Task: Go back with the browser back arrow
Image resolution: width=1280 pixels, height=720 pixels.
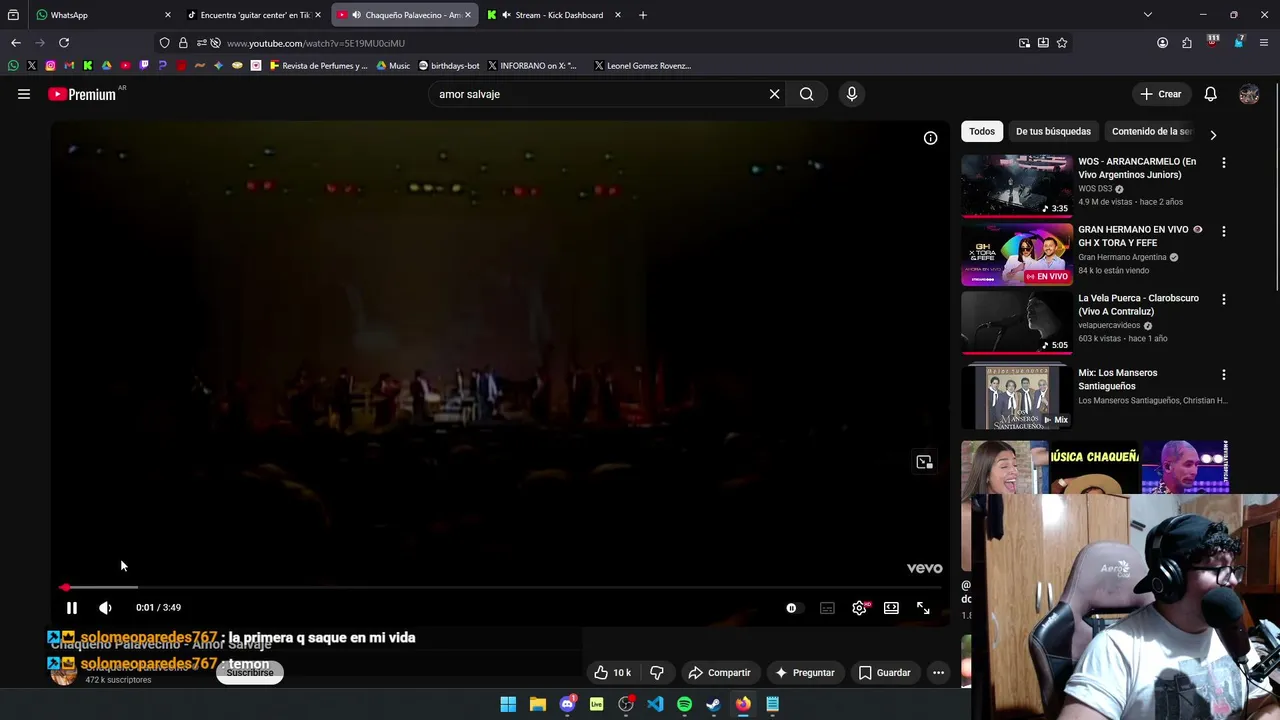Action: pyautogui.click(x=16, y=43)
